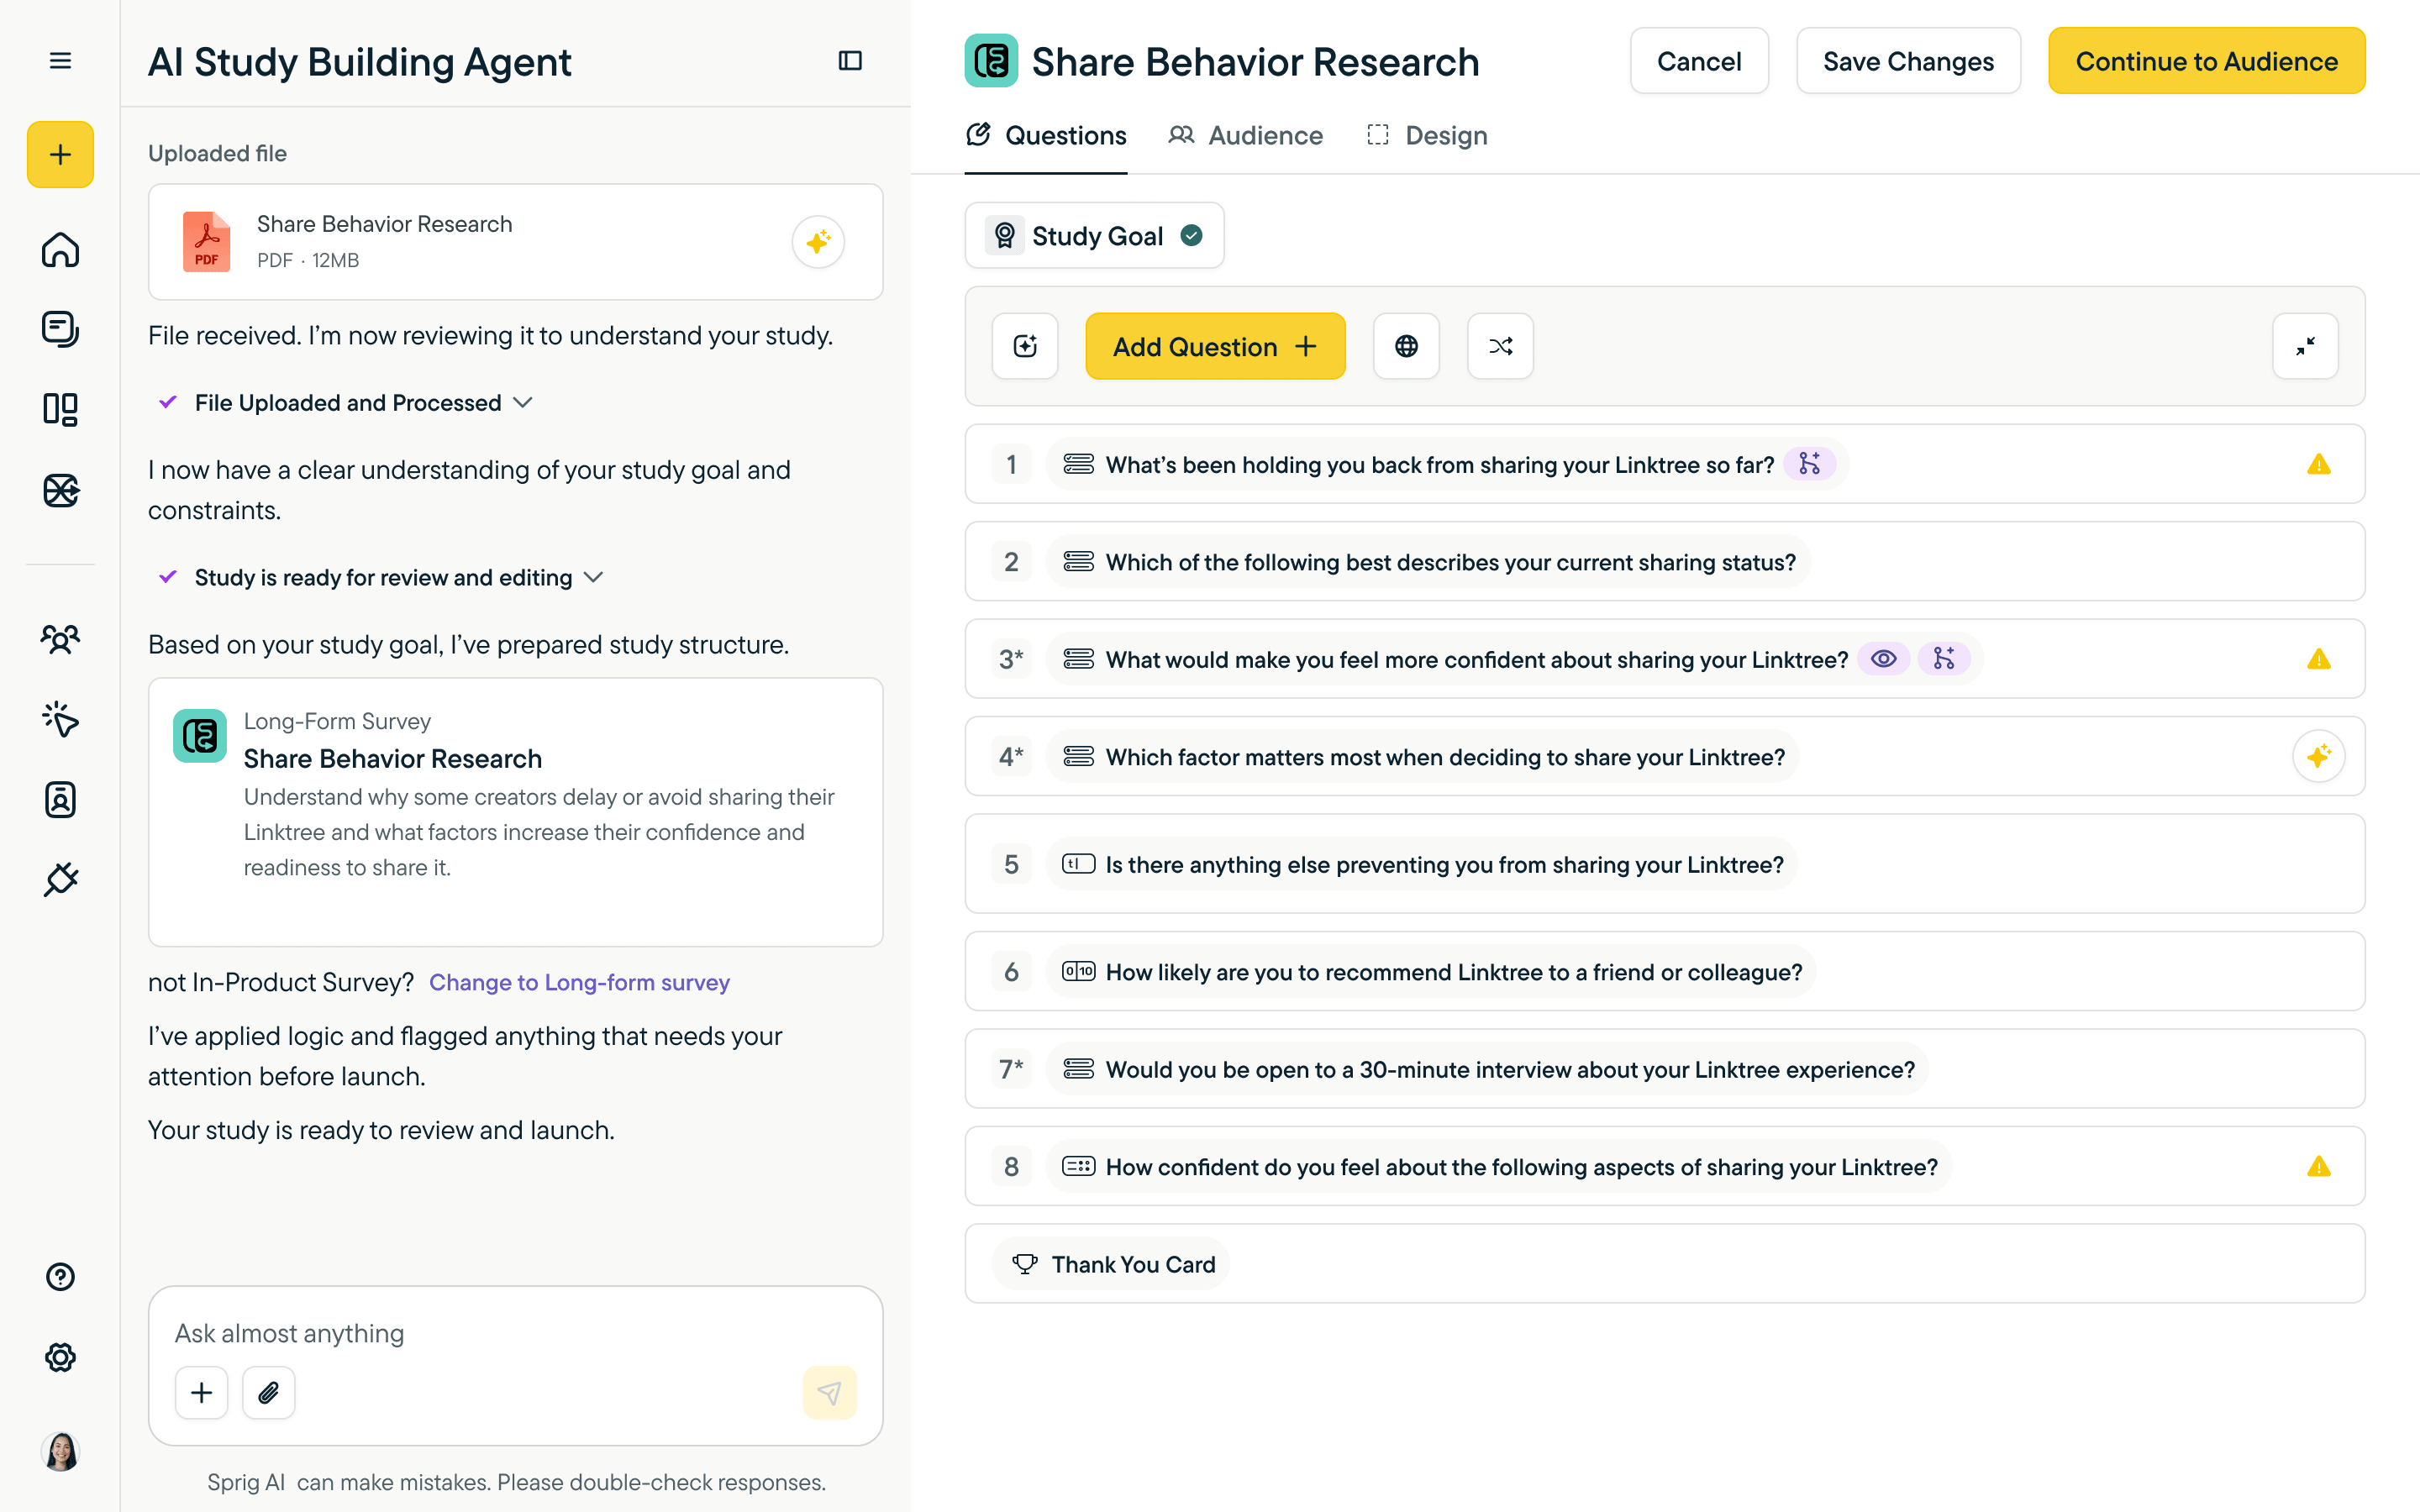This screenshot has width=2420, height=1512.
Task: Click the warning triangle on question 3
Action: coord(2318,659)
